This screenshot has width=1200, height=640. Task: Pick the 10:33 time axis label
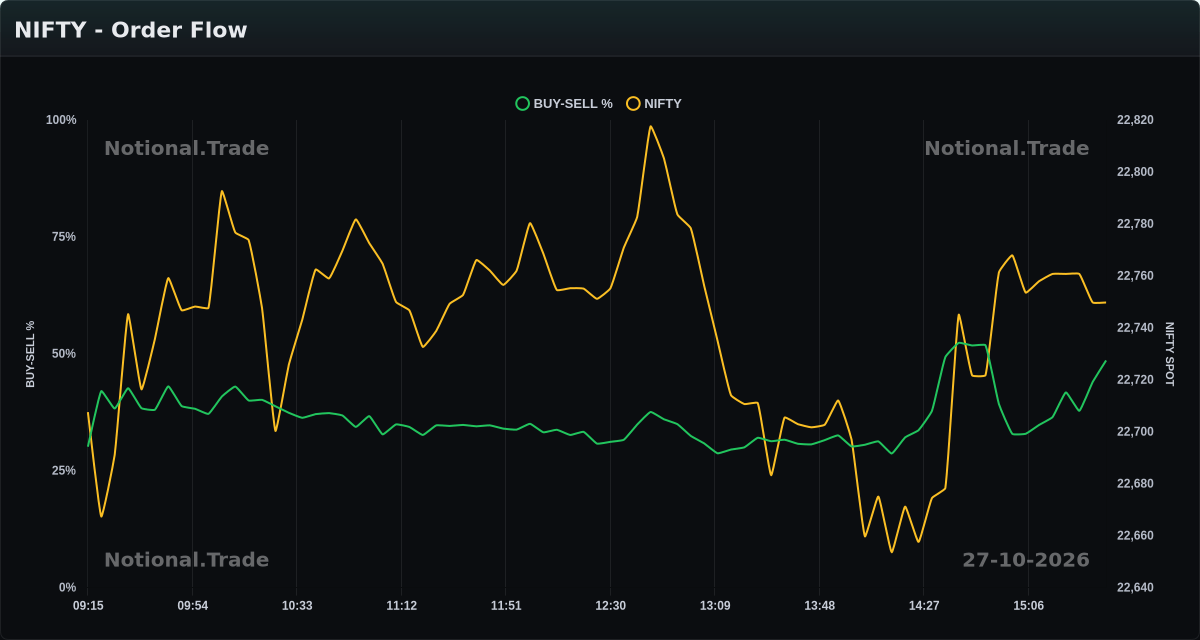[297, 606]
